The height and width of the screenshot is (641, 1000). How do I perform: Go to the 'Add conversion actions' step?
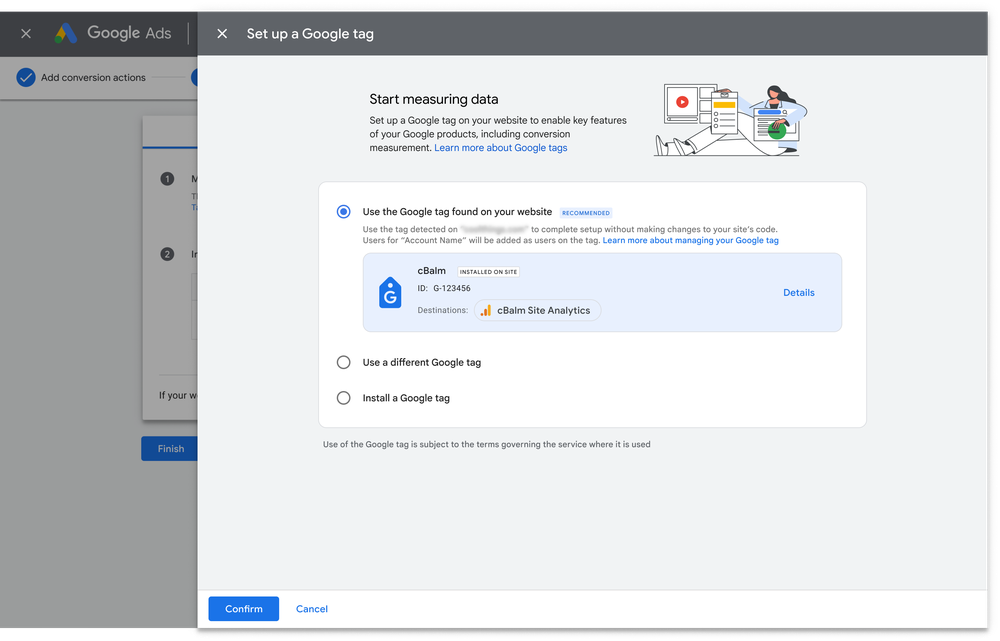(93, 78)
